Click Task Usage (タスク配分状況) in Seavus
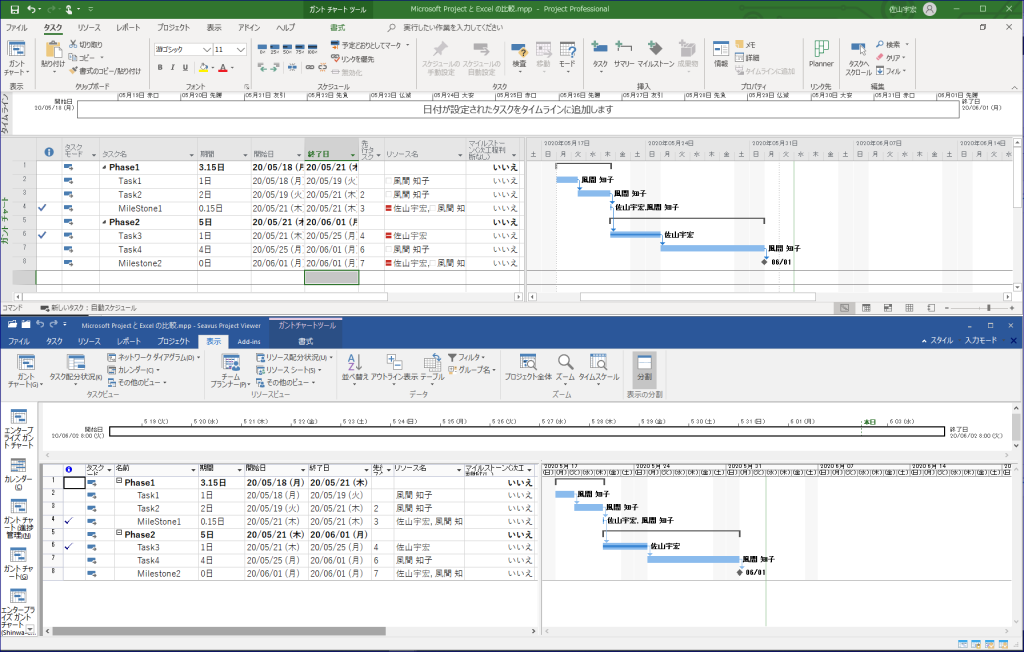Screen dimensions: 1024x652 (76, 368)
